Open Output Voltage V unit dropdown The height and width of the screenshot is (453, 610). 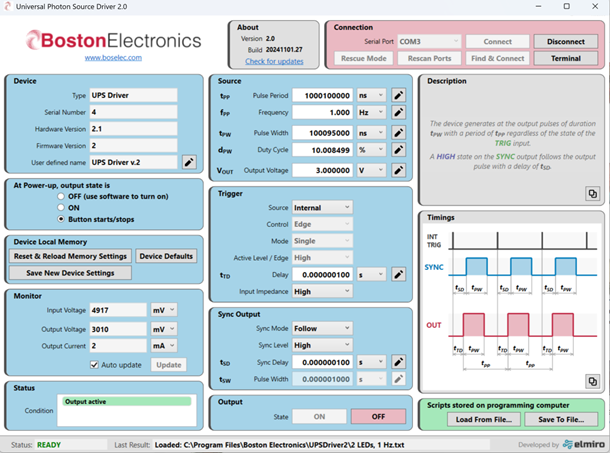tap(372, 170)
